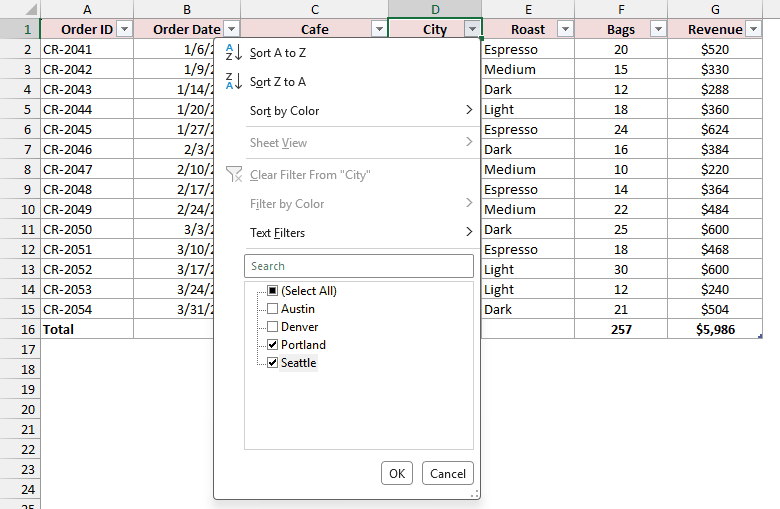This screenshot has width=780, height=509.
Task: Click the select-all triangle at sheet corner
Action: [31, 9]
